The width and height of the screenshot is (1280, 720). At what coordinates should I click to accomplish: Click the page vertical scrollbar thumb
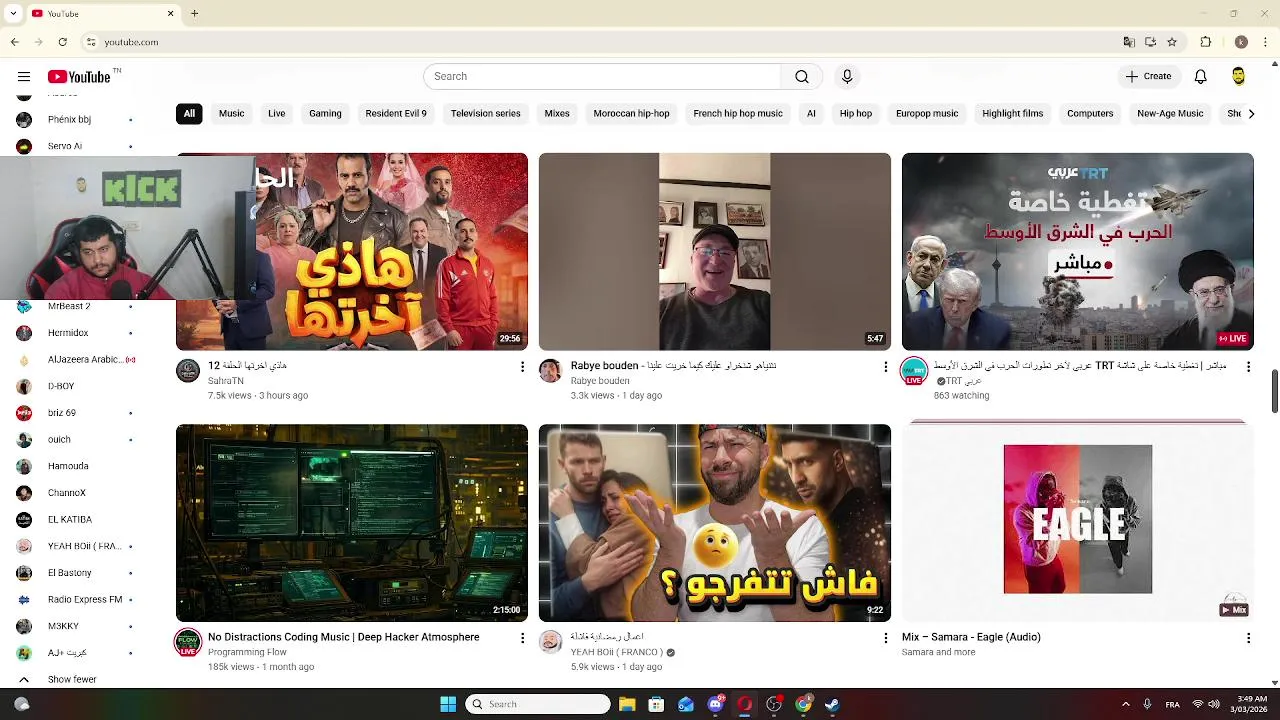click(x=1275, y=390)
